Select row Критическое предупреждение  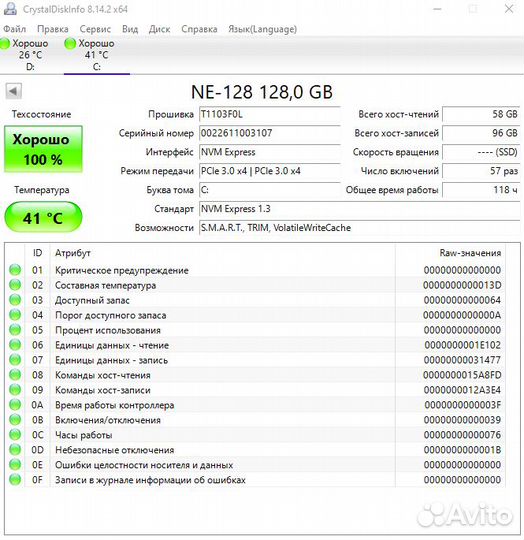pos(255,270)
